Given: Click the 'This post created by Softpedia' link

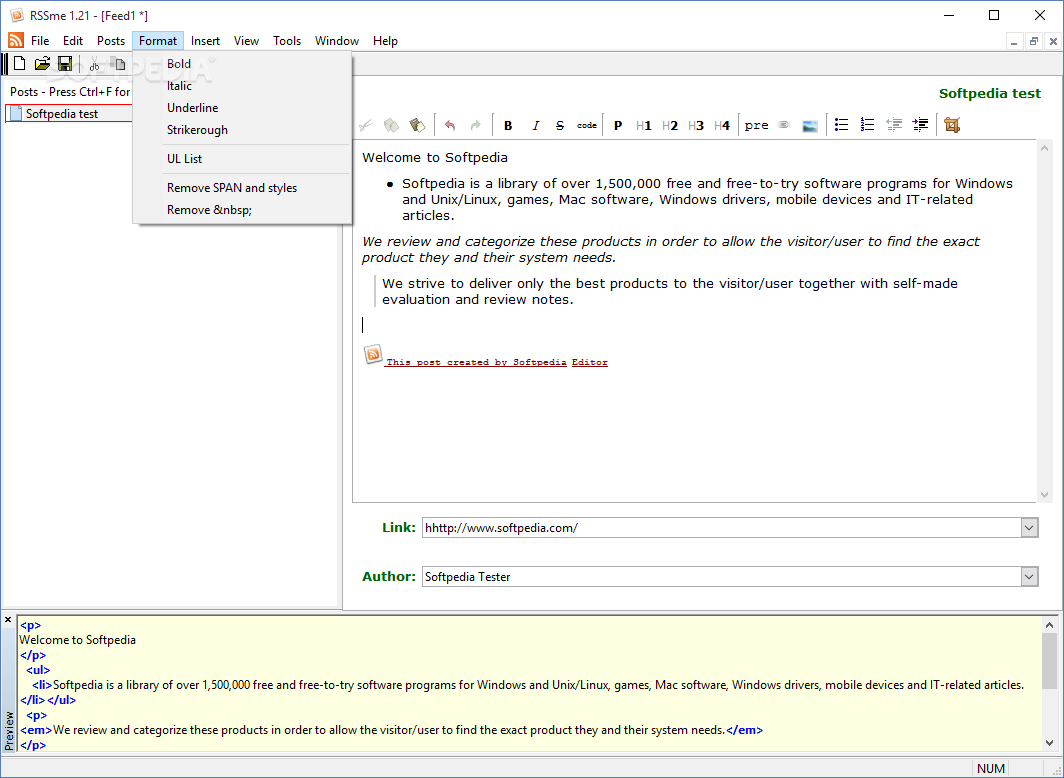Looking at the screenshot, I should [x=476, y=362].
